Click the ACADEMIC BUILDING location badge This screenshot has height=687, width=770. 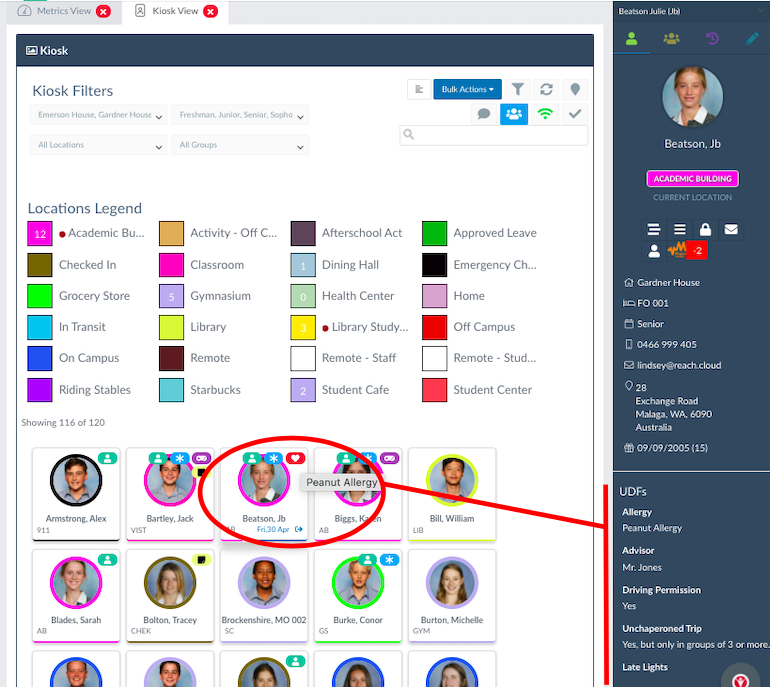pyautogui.click(x=692, y=179)
